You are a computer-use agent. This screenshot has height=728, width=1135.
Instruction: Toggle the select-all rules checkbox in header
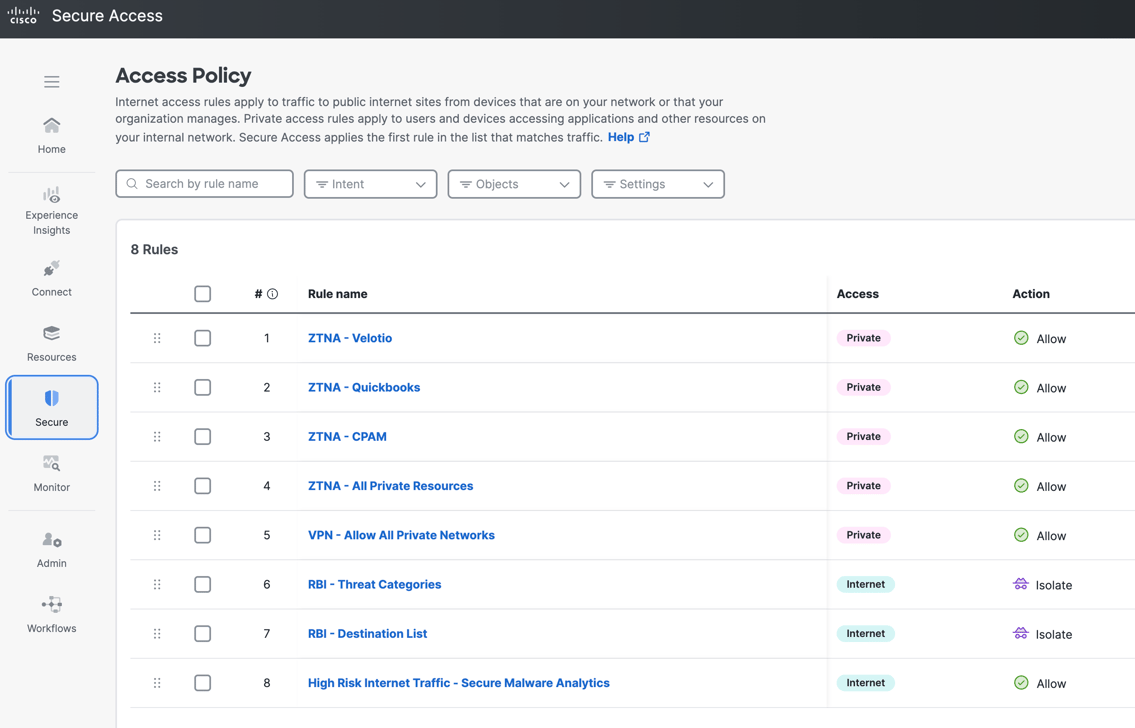coord(203,294)
